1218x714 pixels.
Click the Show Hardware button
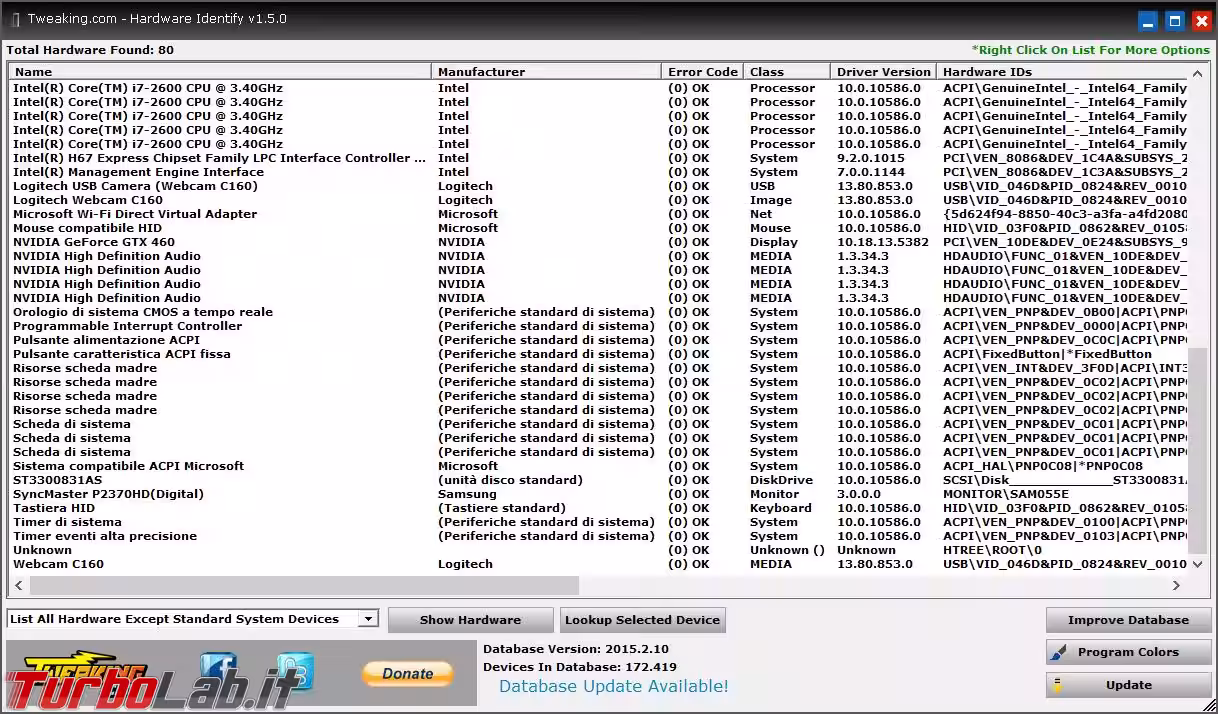point(470,620)
